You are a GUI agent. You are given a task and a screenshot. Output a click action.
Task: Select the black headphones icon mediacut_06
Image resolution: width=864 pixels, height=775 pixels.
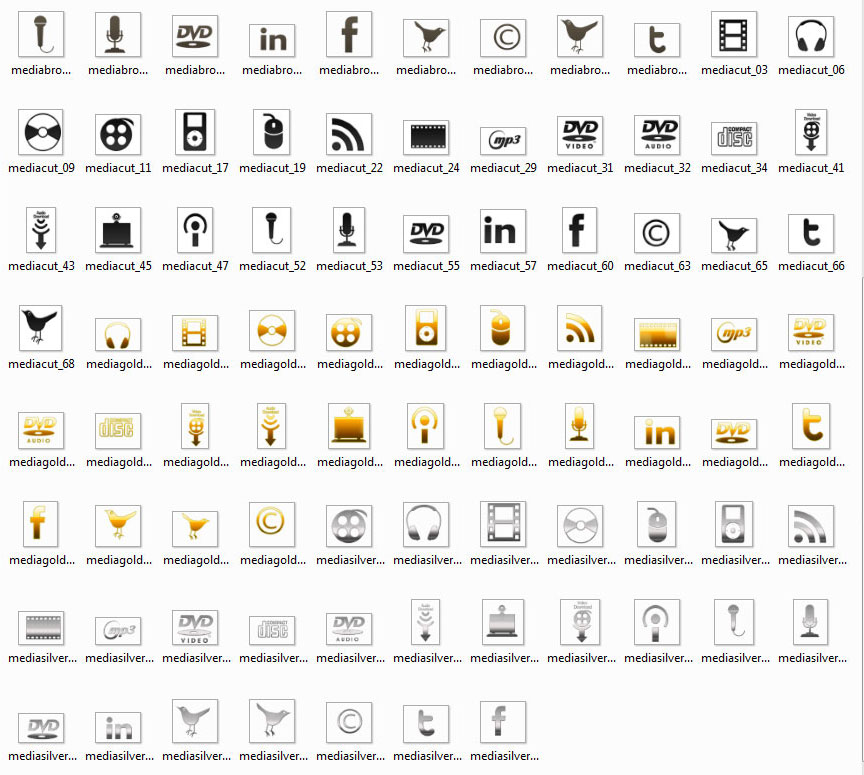[x=811, y=36]
